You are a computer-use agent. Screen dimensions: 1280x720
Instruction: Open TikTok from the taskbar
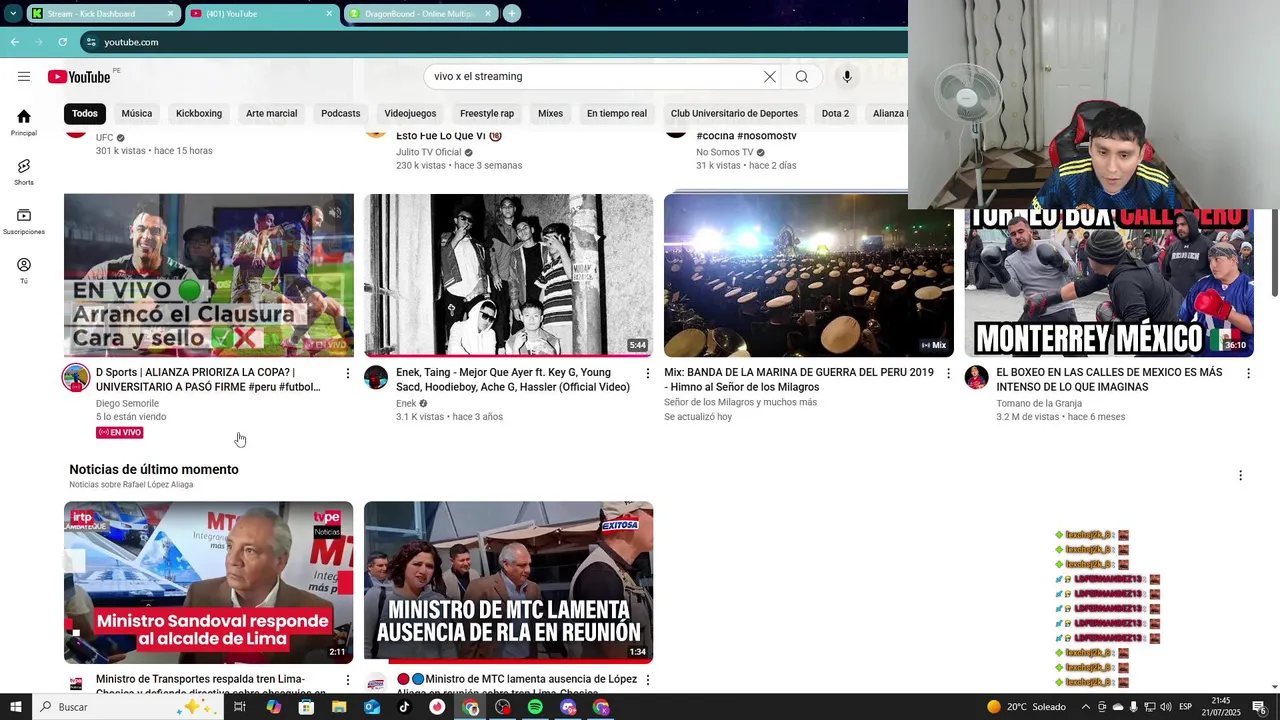pos(405,707)
